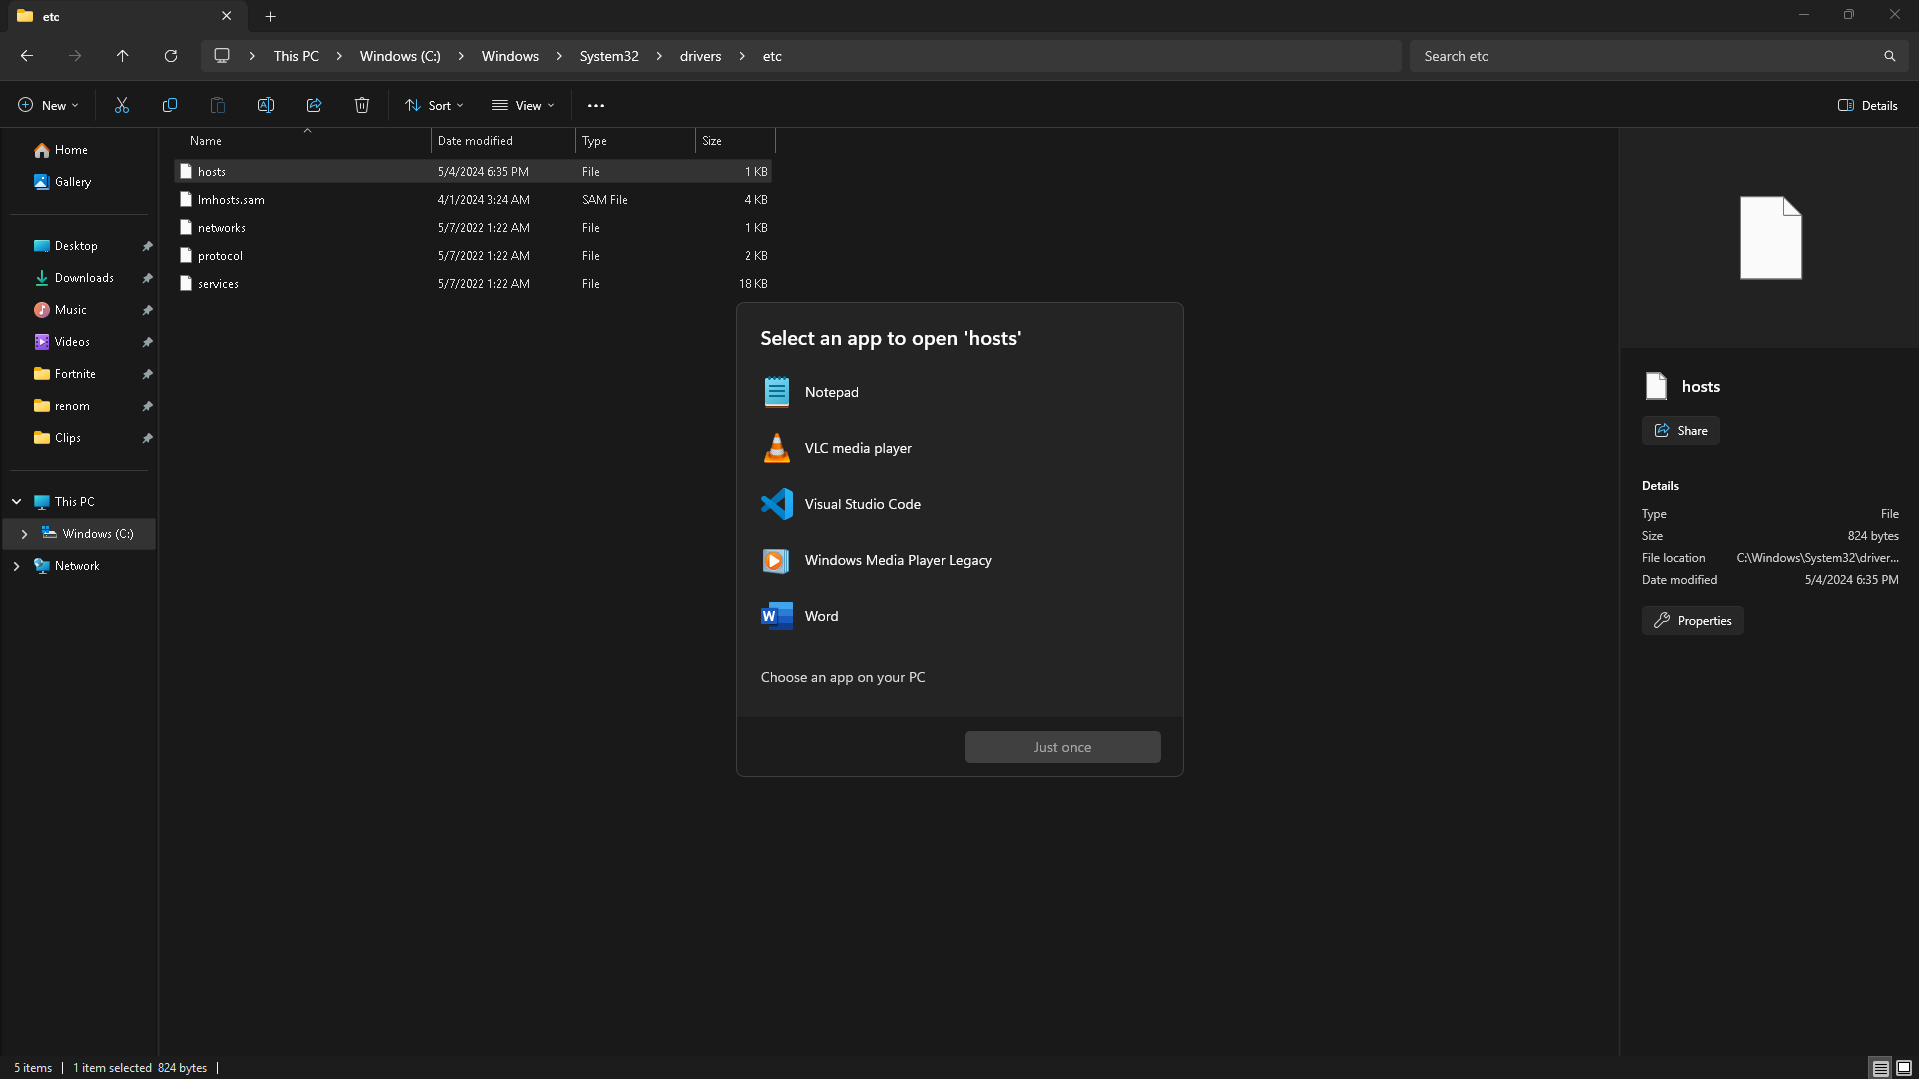Choose Visual Studio Code to open hosts
The image size is (1919, 1079).
(x=959, y=504)
